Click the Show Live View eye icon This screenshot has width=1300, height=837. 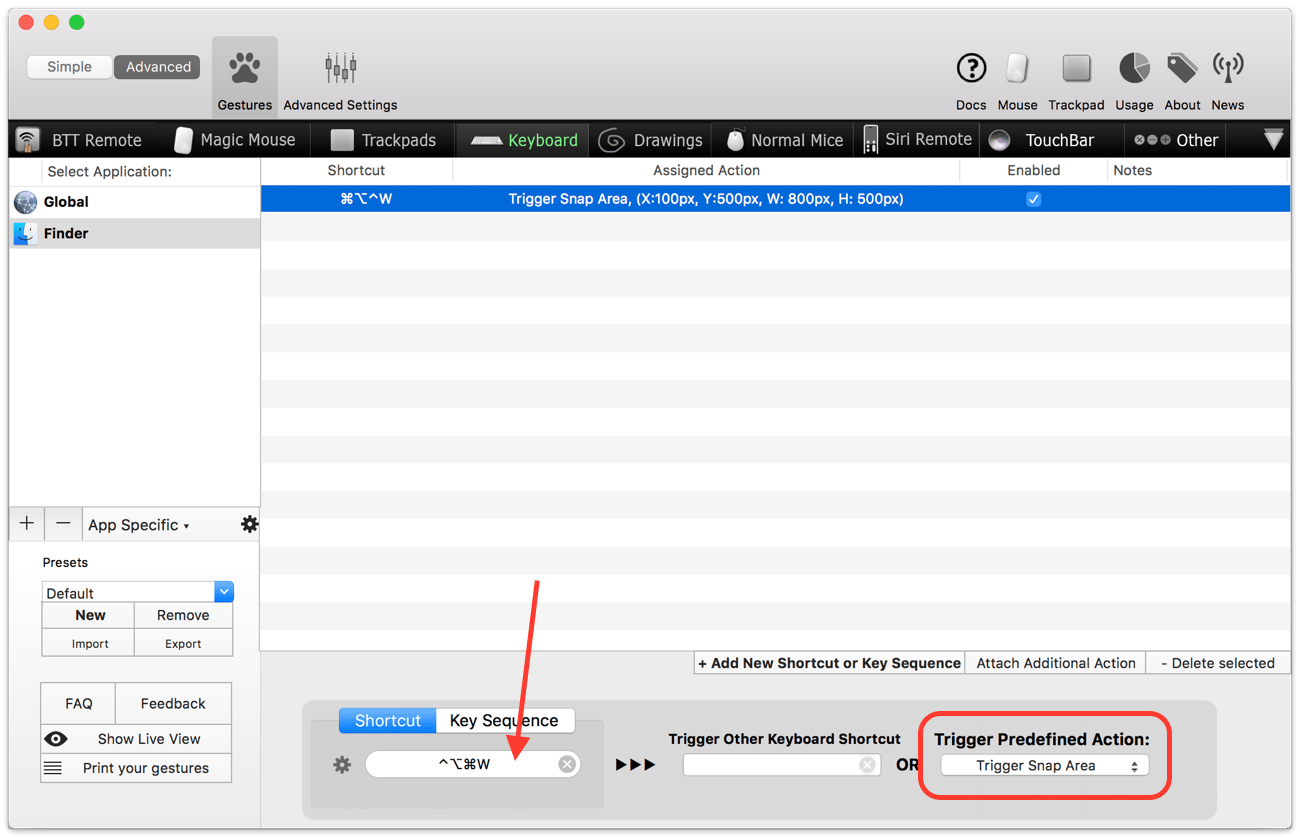point(56,739)
